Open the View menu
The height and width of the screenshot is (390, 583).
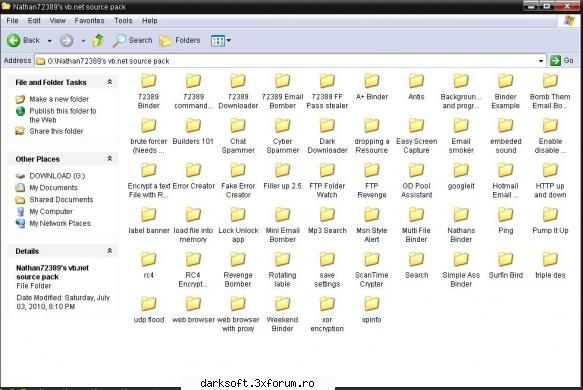57,20
